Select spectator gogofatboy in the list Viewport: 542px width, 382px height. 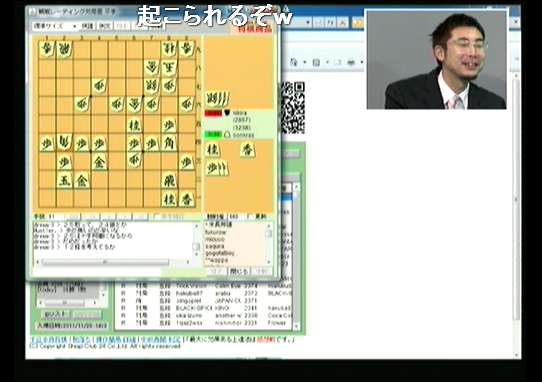pyautogui.click(x=220, y=253)
